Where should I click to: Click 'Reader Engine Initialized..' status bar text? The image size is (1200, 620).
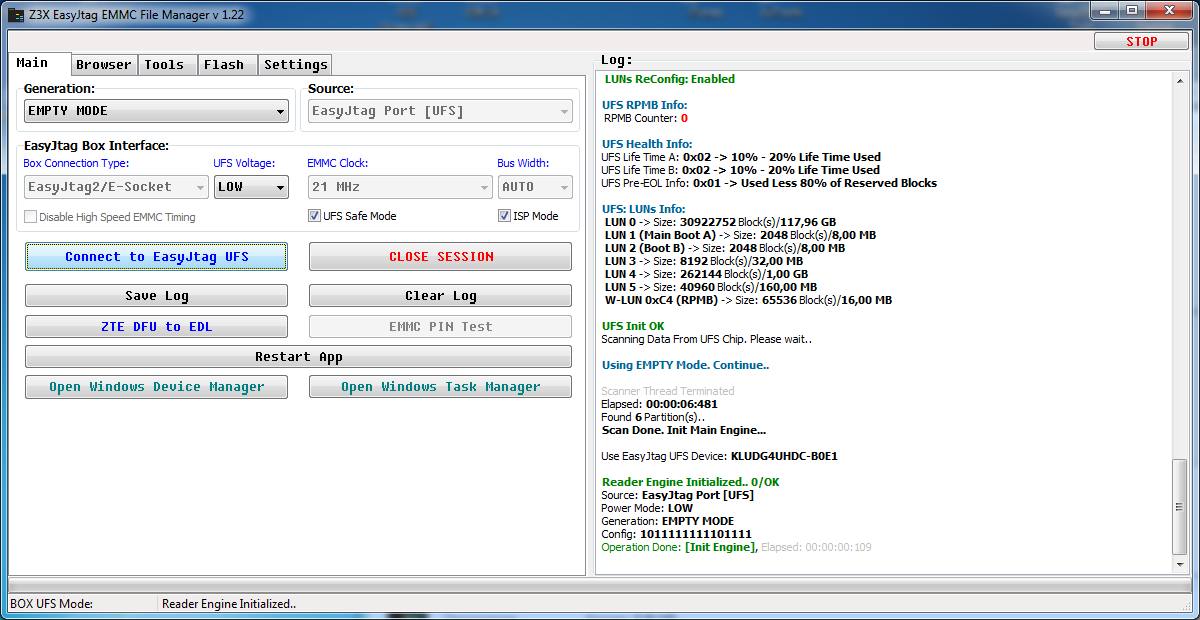229,604
